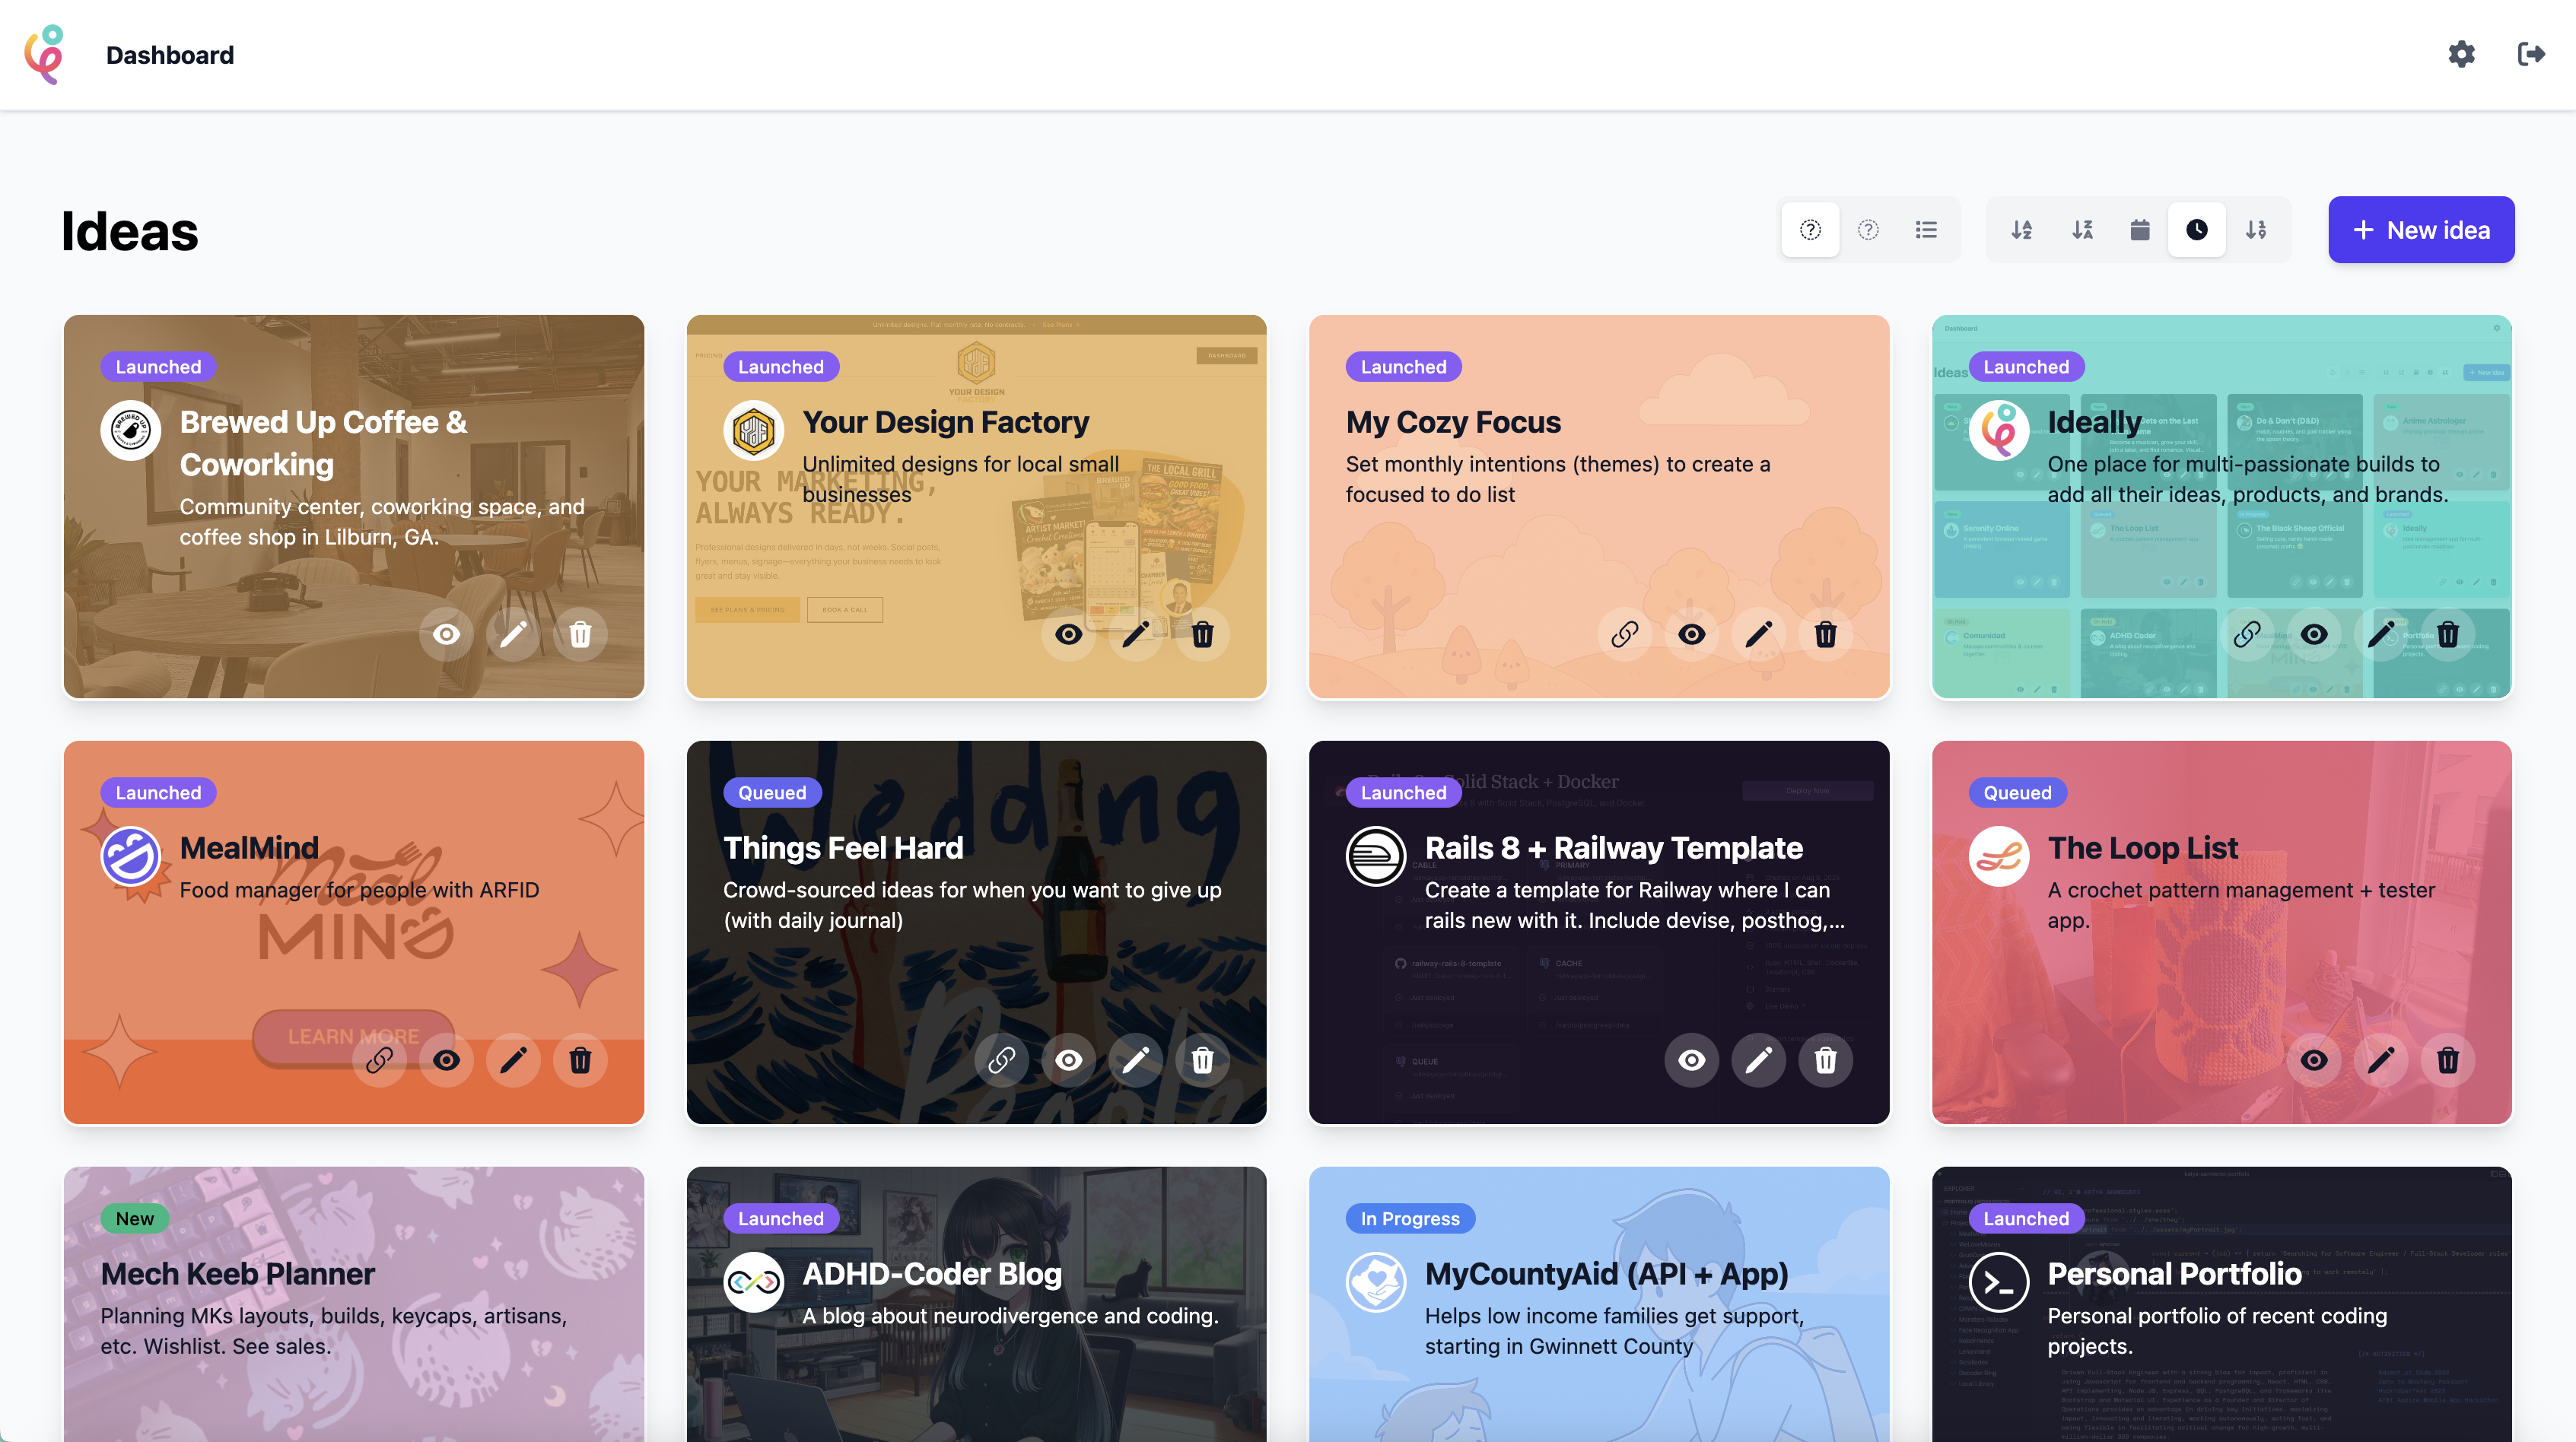This screenshot has height=1442, width=2576.
Task: Delete the MealMind idea
Action: coord(580,1060)
